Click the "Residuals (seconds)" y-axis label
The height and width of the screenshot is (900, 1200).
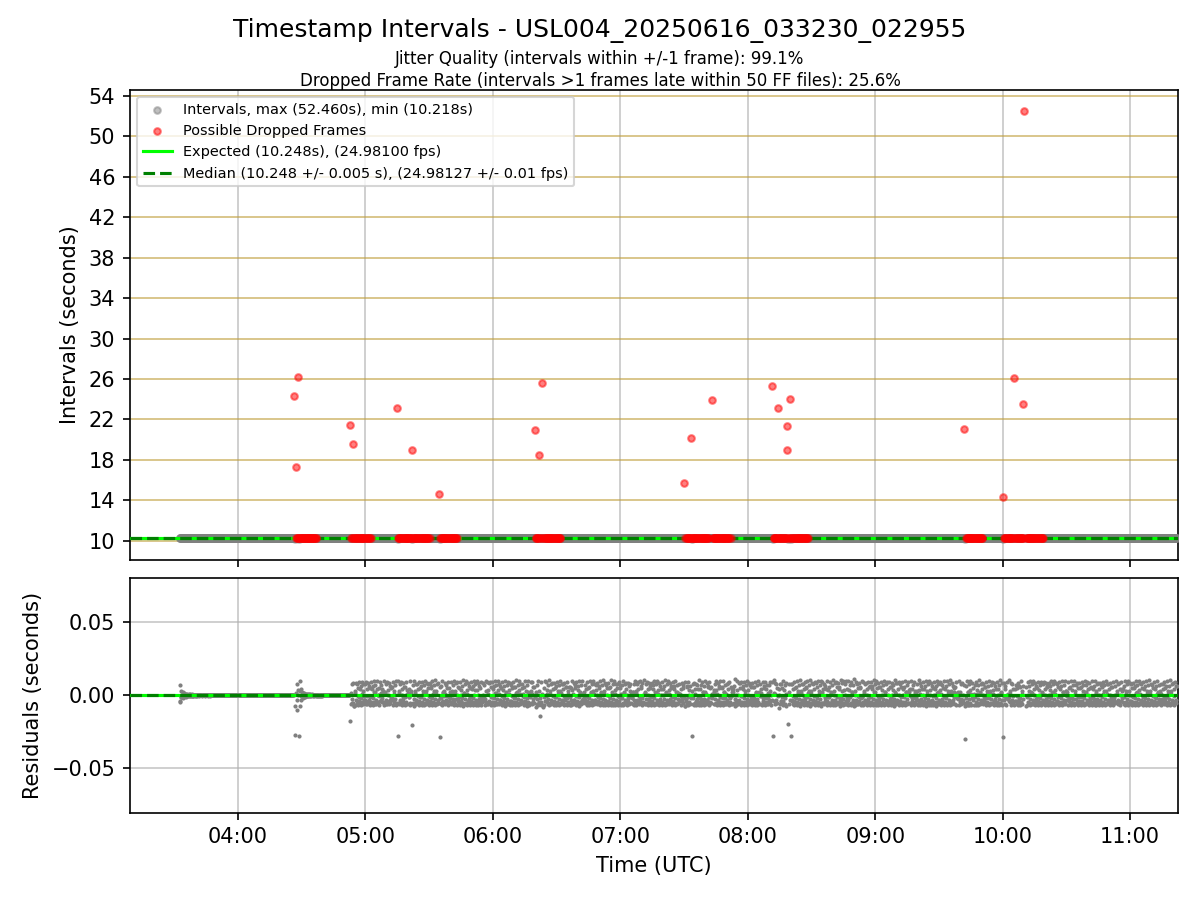[32, 696]
